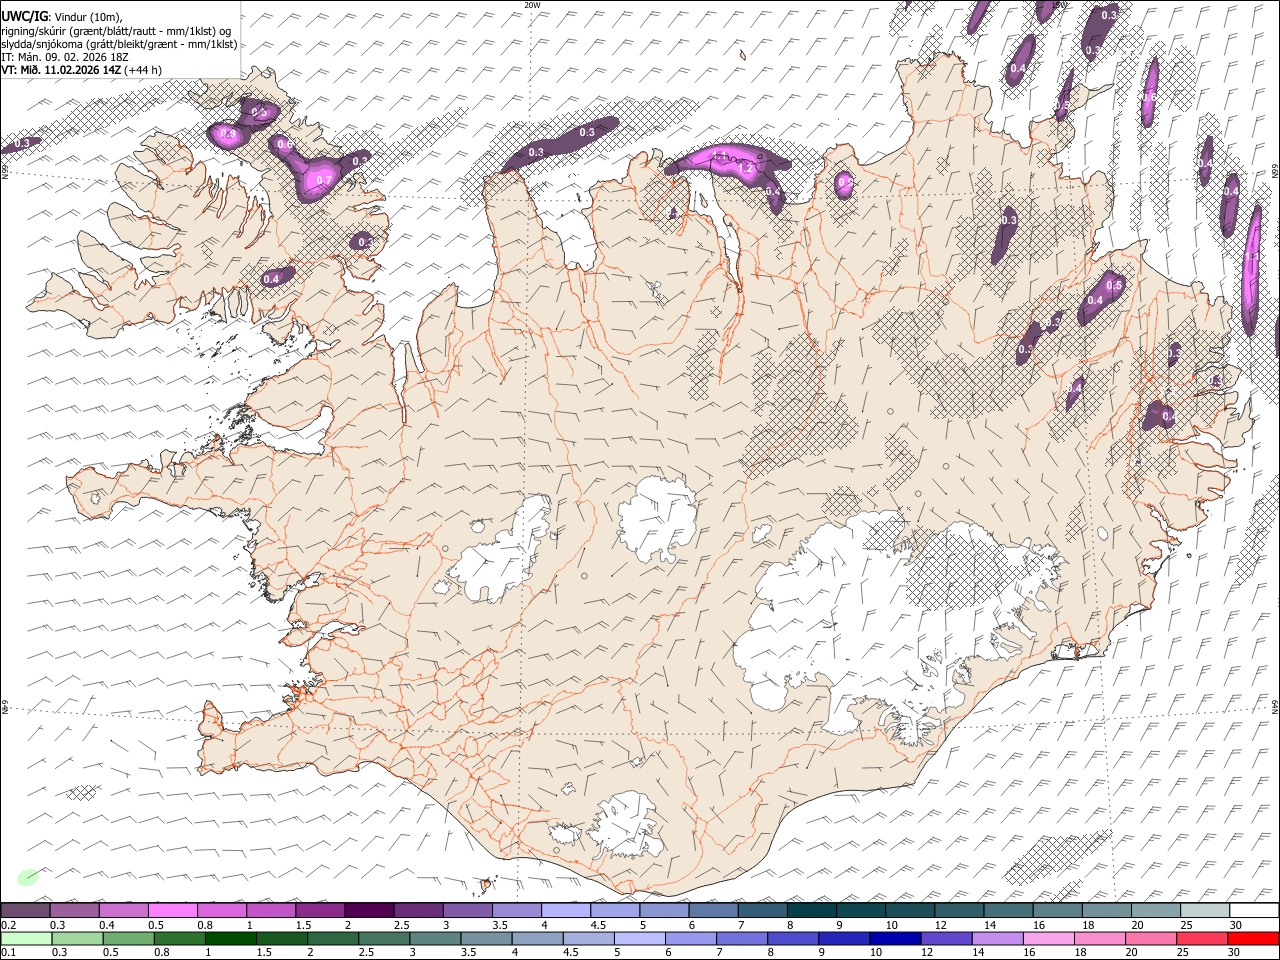Click the '1.2' snowfall value on north coast
Screen dimensions: 1280x960
(x=745, y=170)
